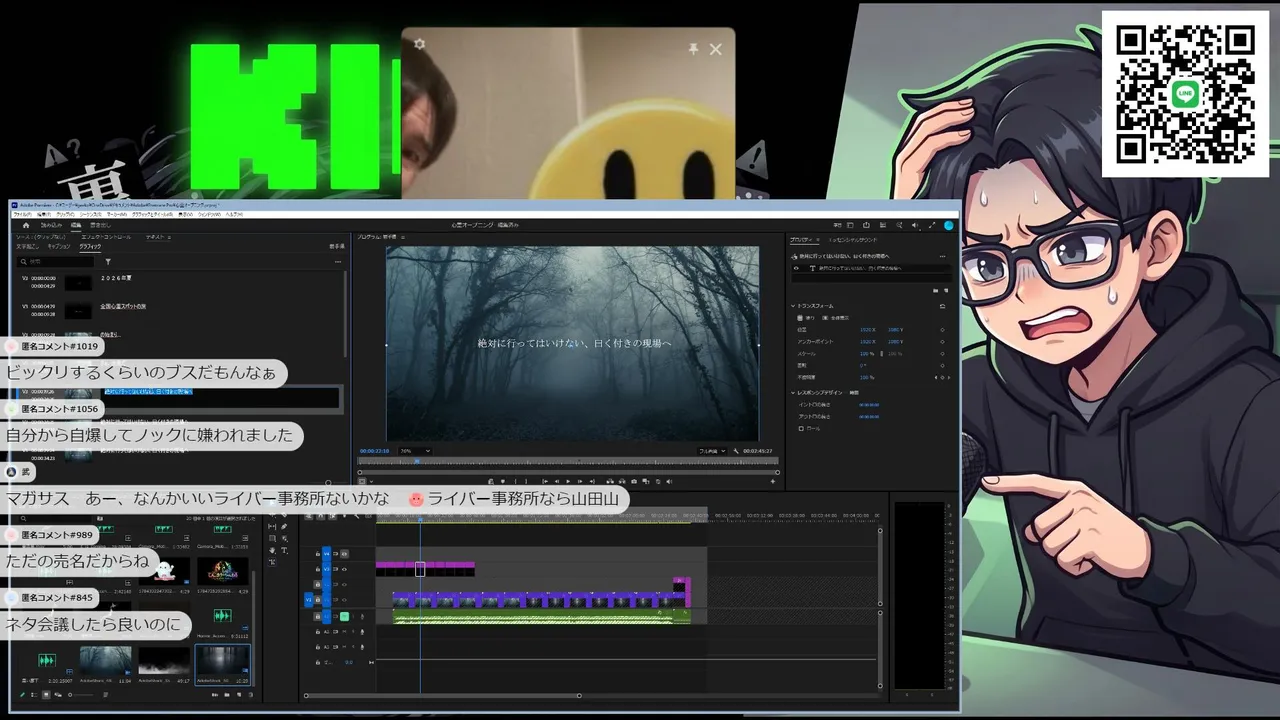Open the Program monitor zoom level dropdown

(414, 451)
